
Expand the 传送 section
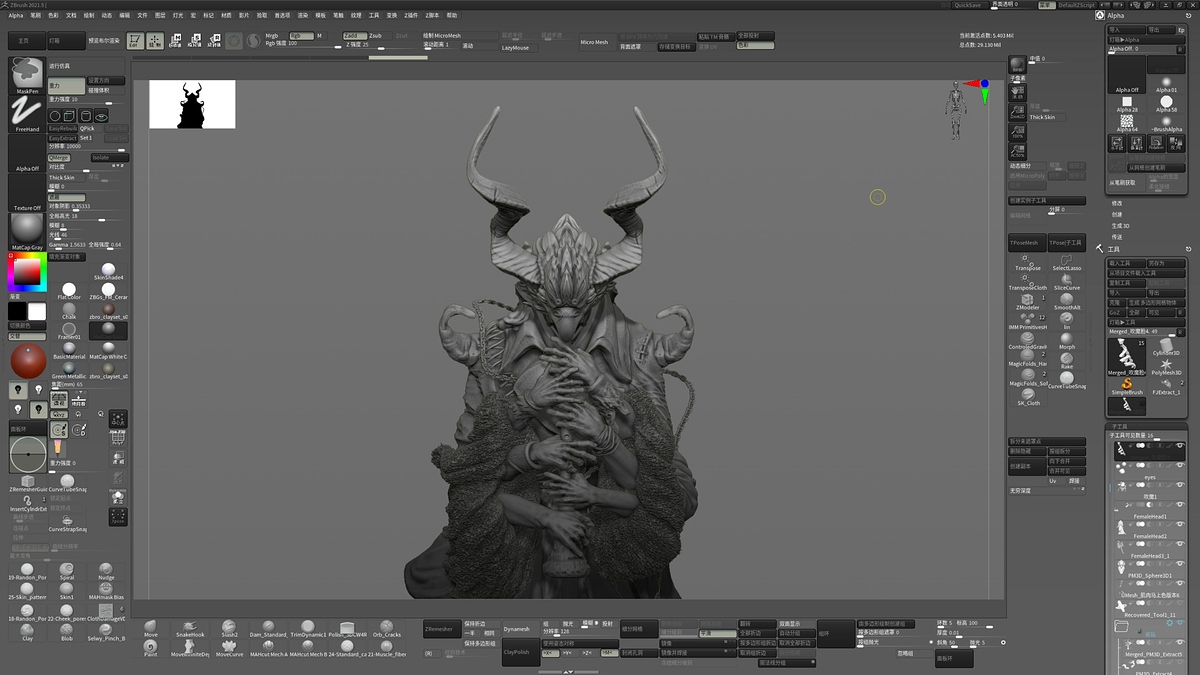click(1117, 237)
